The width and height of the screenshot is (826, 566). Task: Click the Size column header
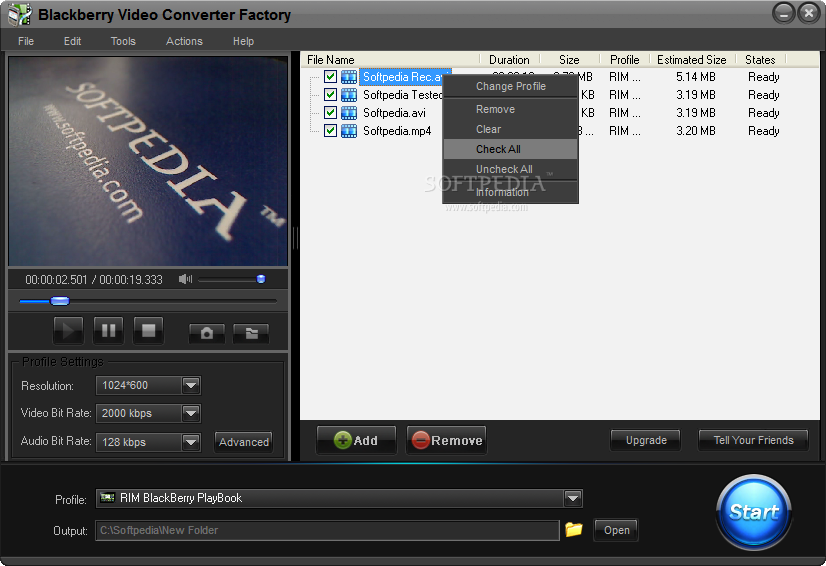coord(569,60)
